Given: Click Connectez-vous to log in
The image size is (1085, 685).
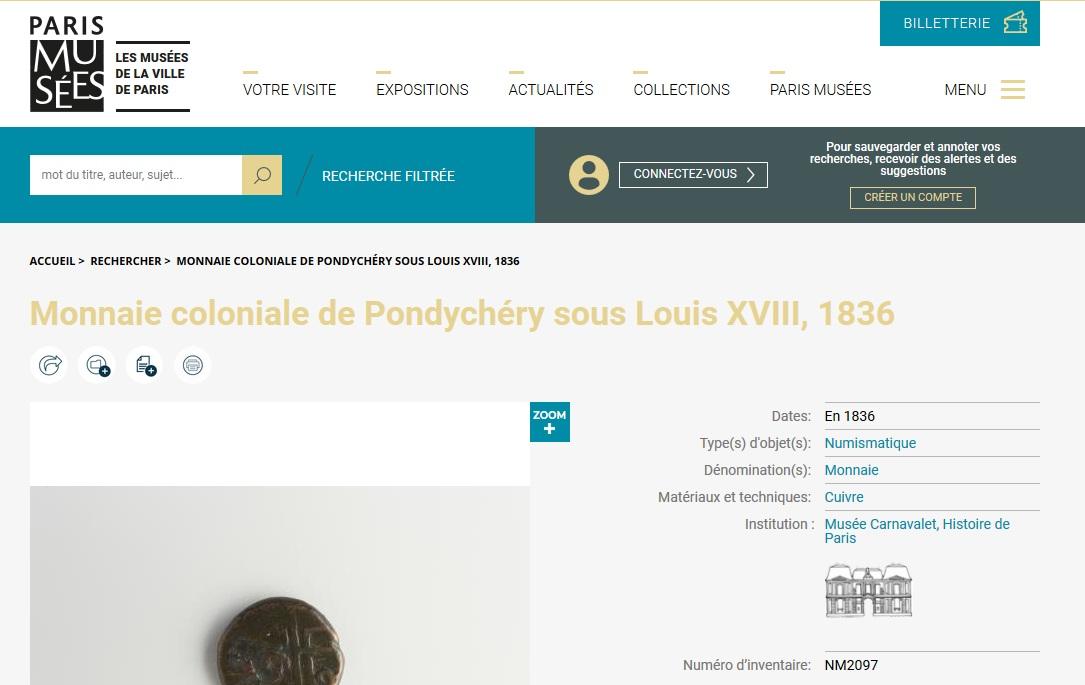Looking at the screenshot, I should (693, 174).
